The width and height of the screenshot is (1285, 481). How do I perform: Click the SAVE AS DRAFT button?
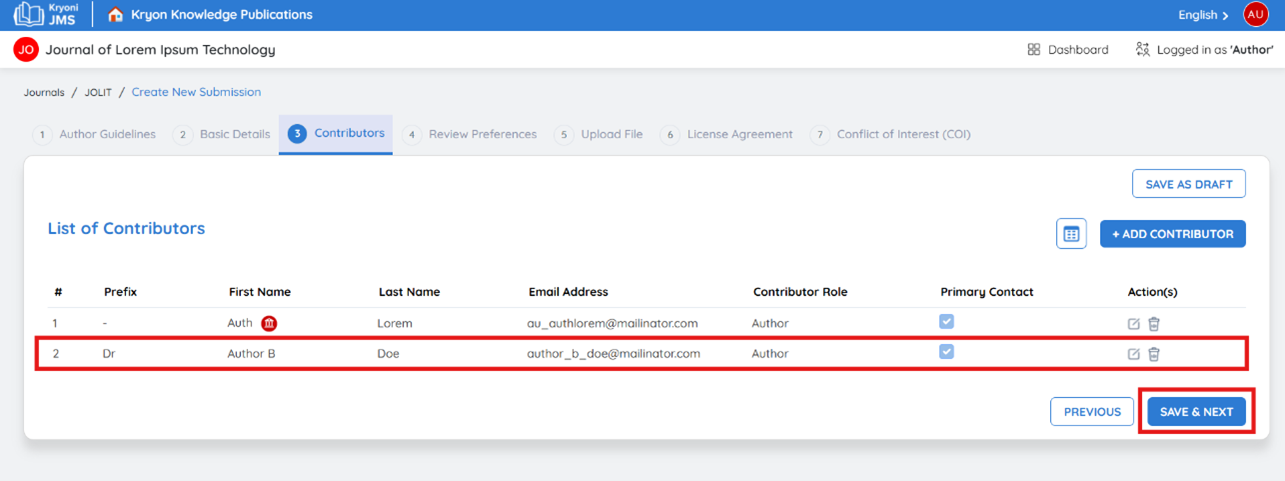click(1189, 184)
